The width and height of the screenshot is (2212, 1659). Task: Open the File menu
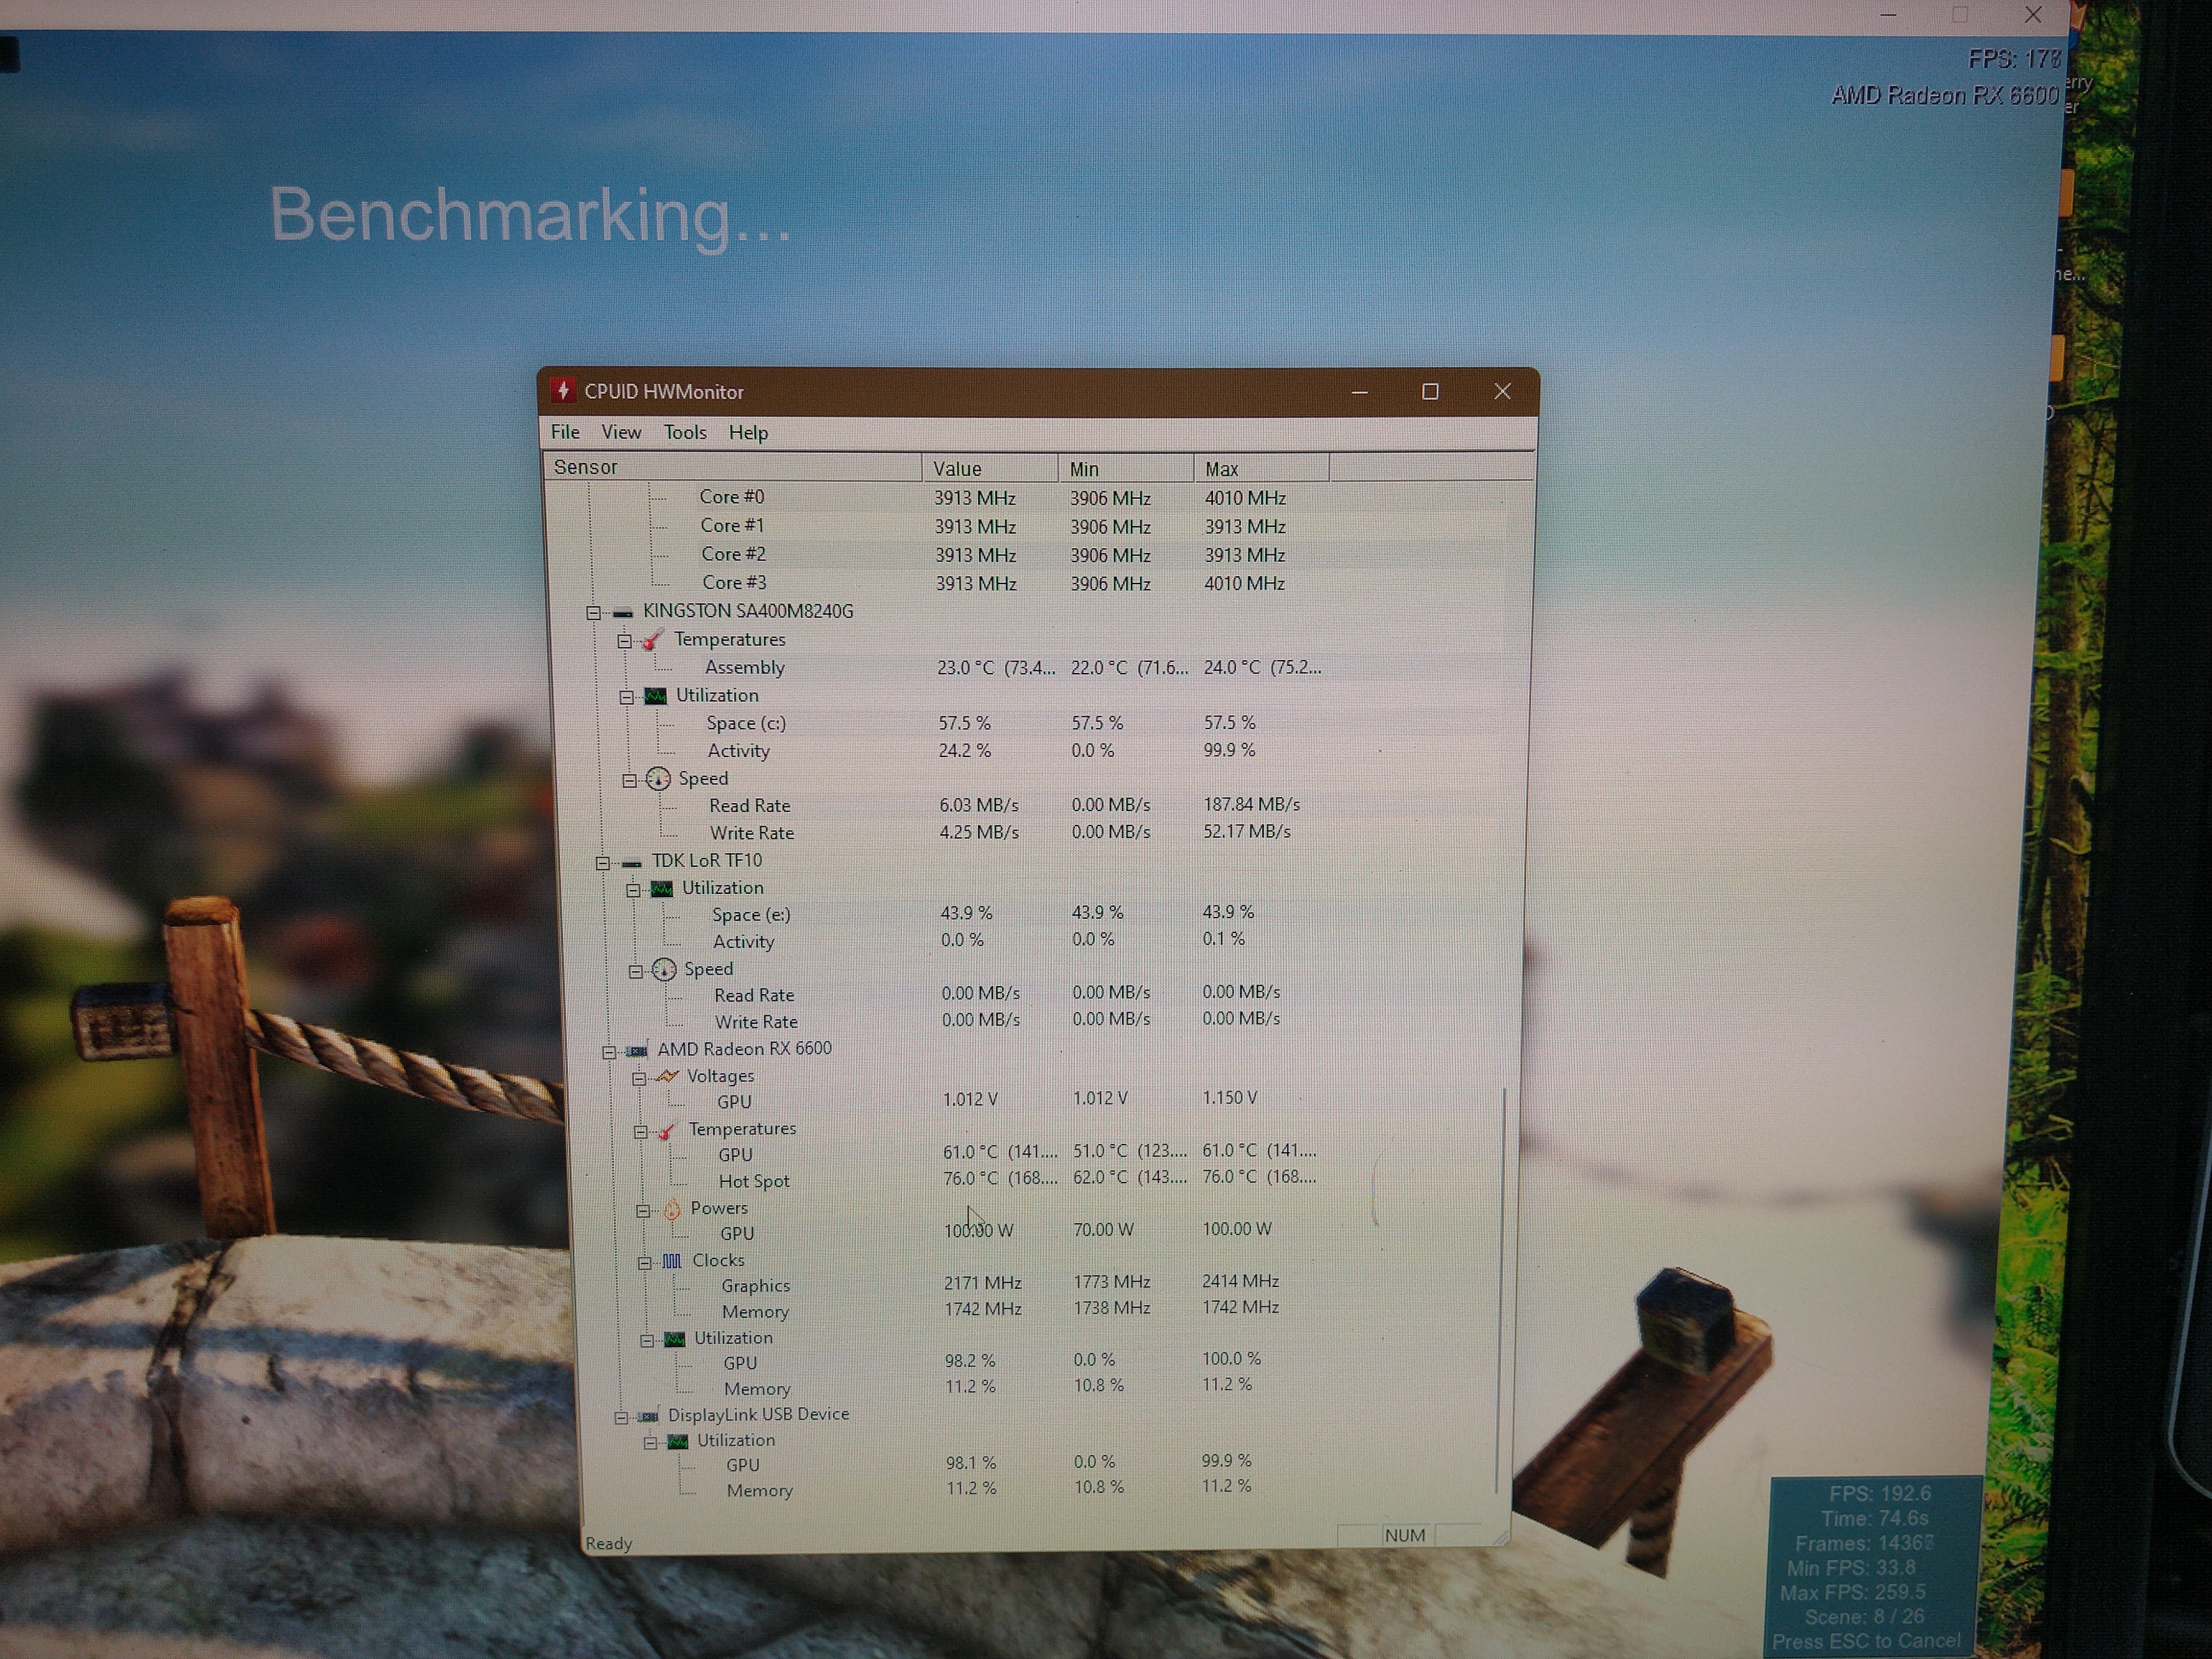(565, 432)
